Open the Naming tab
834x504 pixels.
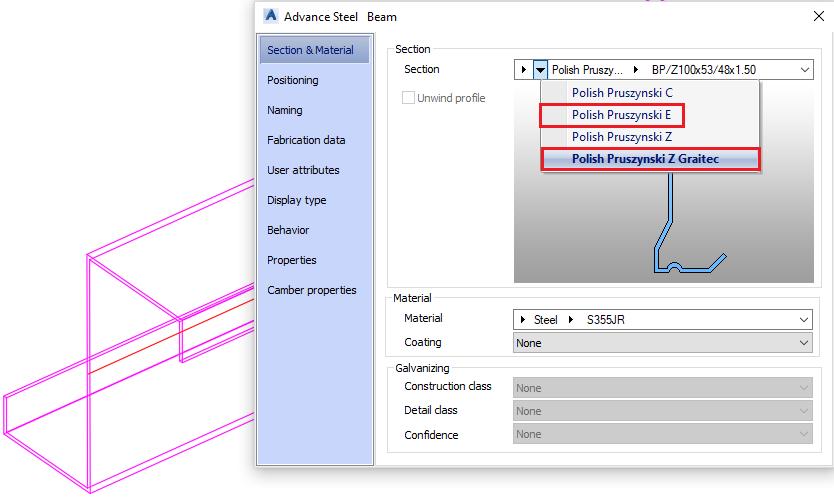285,110
